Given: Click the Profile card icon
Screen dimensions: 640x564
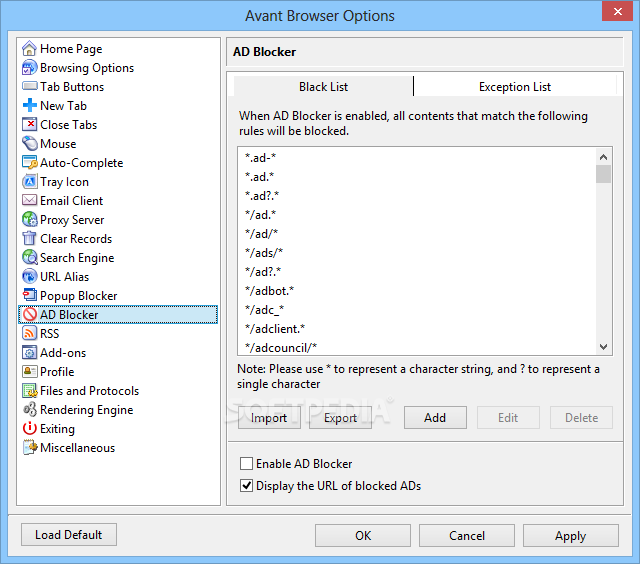Looking at the screenshot, I should click(x=29, y=371).
